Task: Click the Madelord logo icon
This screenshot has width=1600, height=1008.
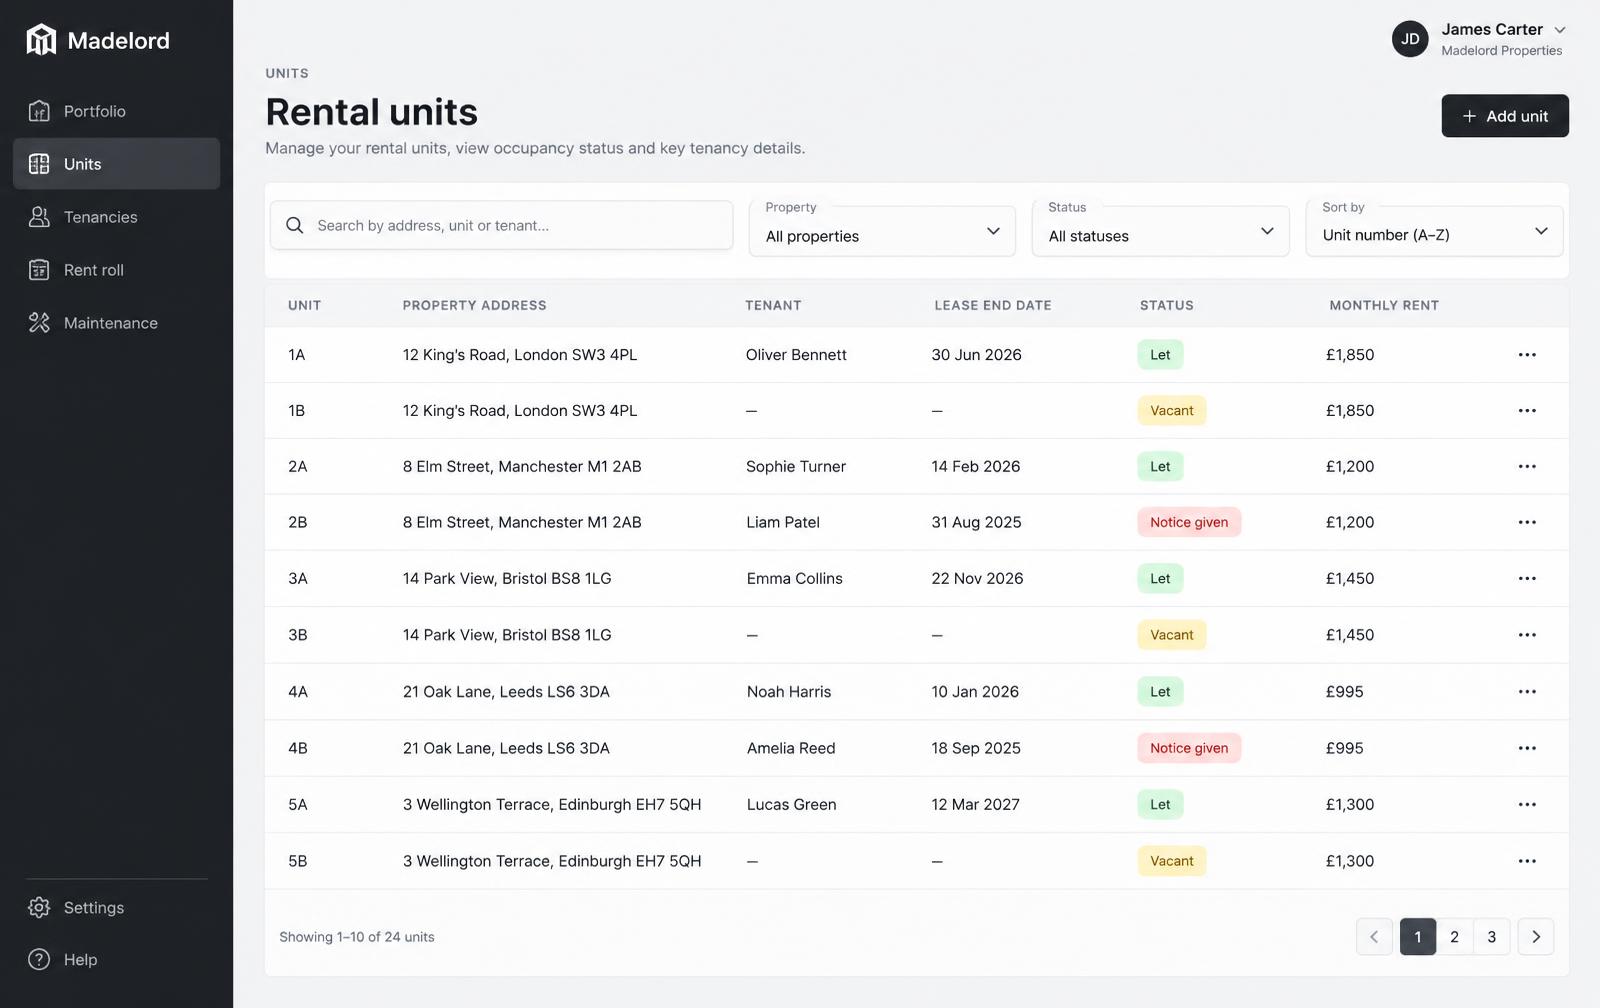Action: click(x=41, y=40)
